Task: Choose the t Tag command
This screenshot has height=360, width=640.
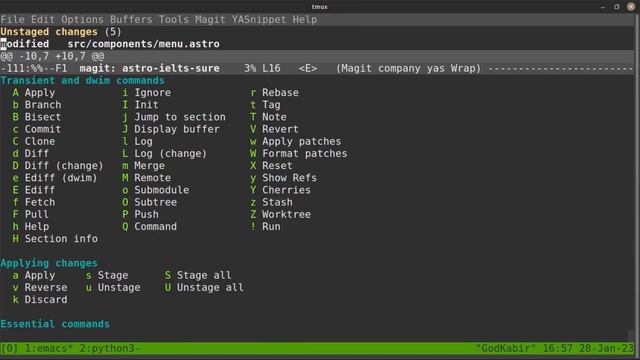Action: tap(265, 105)
